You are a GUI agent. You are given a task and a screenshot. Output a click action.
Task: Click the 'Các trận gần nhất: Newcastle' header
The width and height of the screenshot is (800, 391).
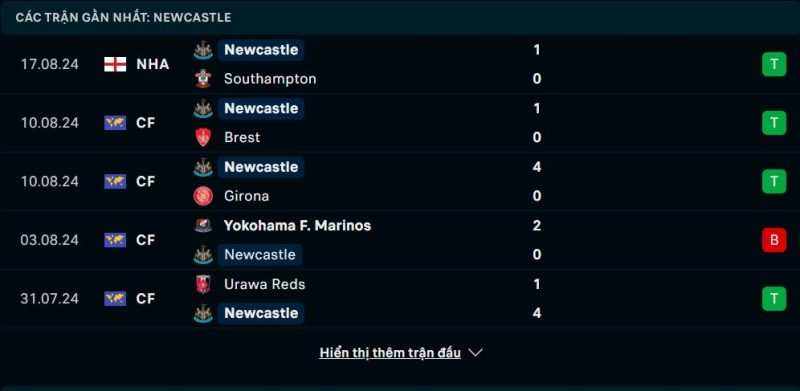click(x=123, y=17)
